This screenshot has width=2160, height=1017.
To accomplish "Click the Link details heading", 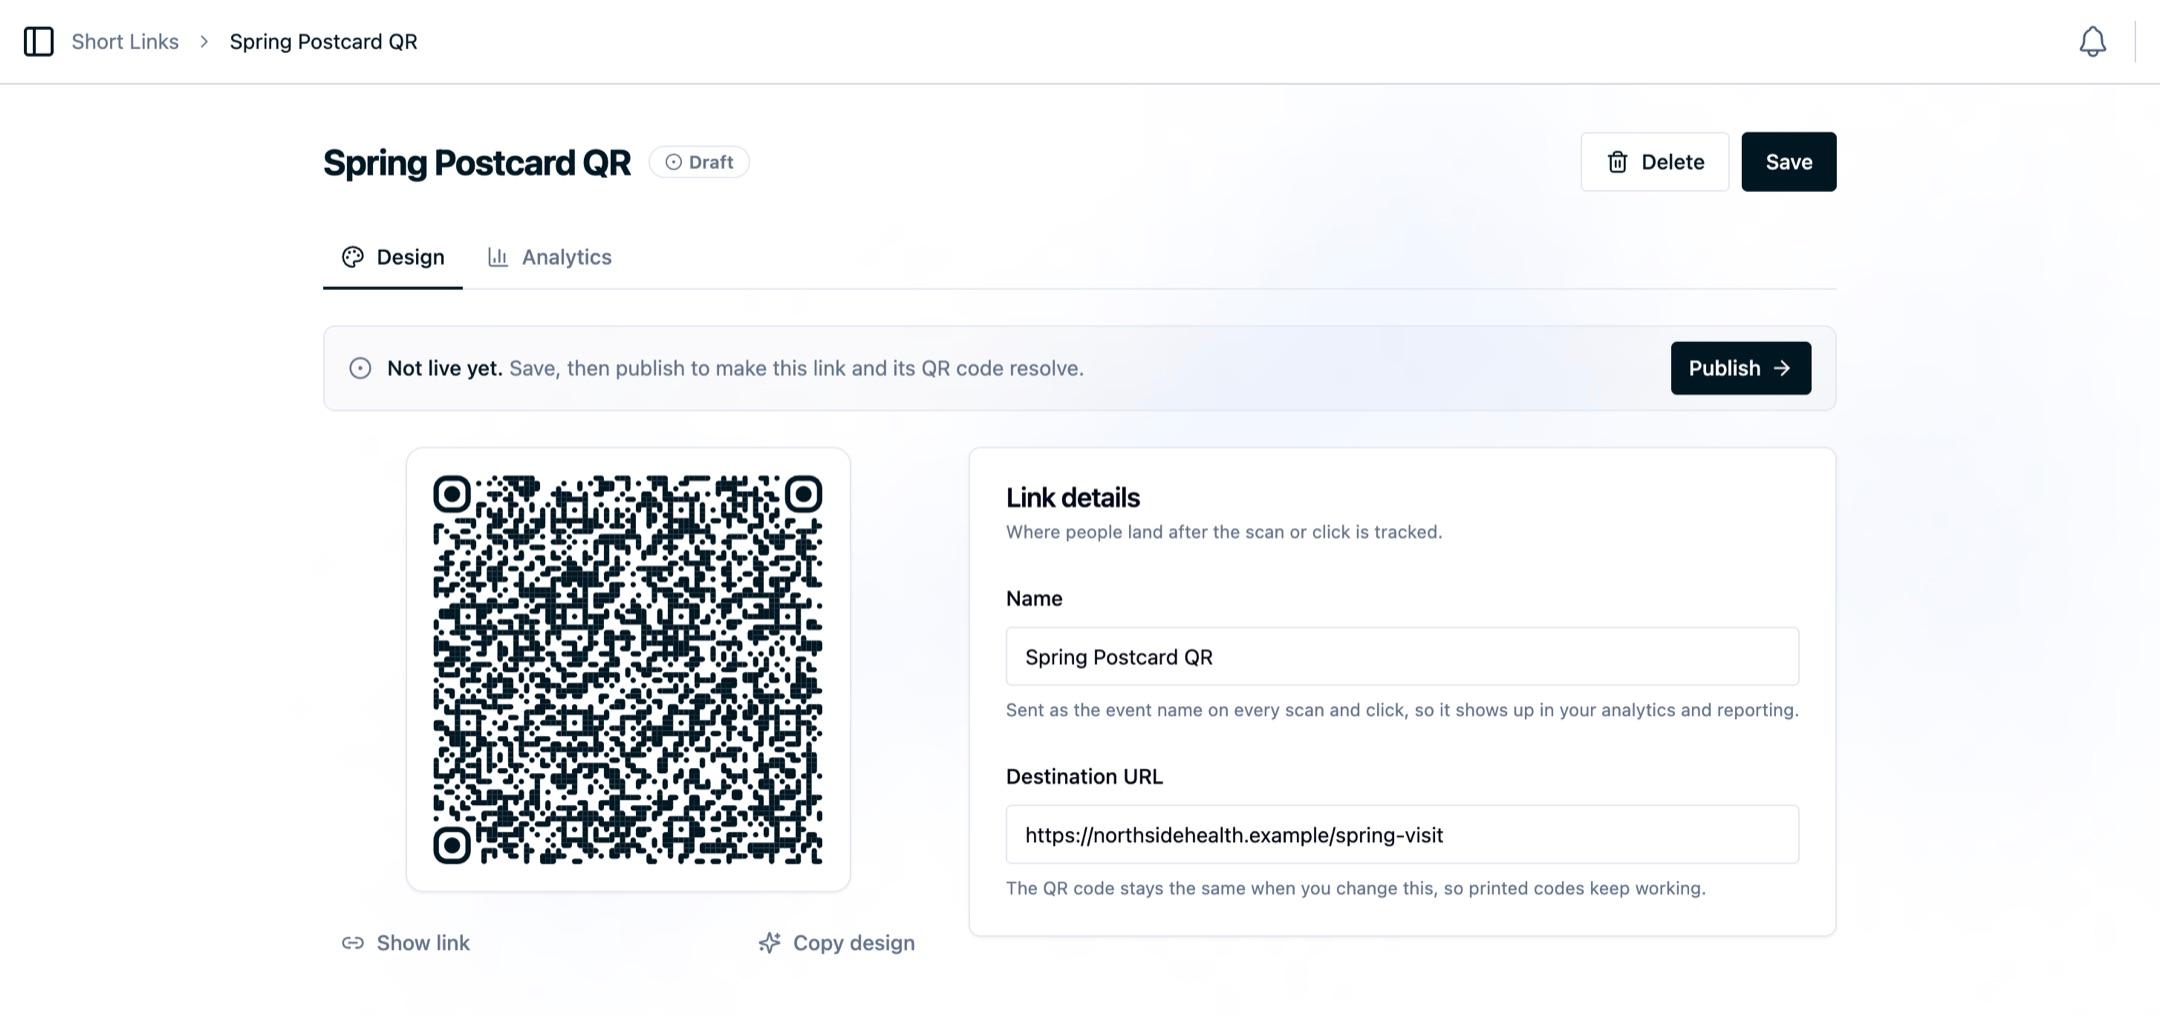I will coord(1072,497).
